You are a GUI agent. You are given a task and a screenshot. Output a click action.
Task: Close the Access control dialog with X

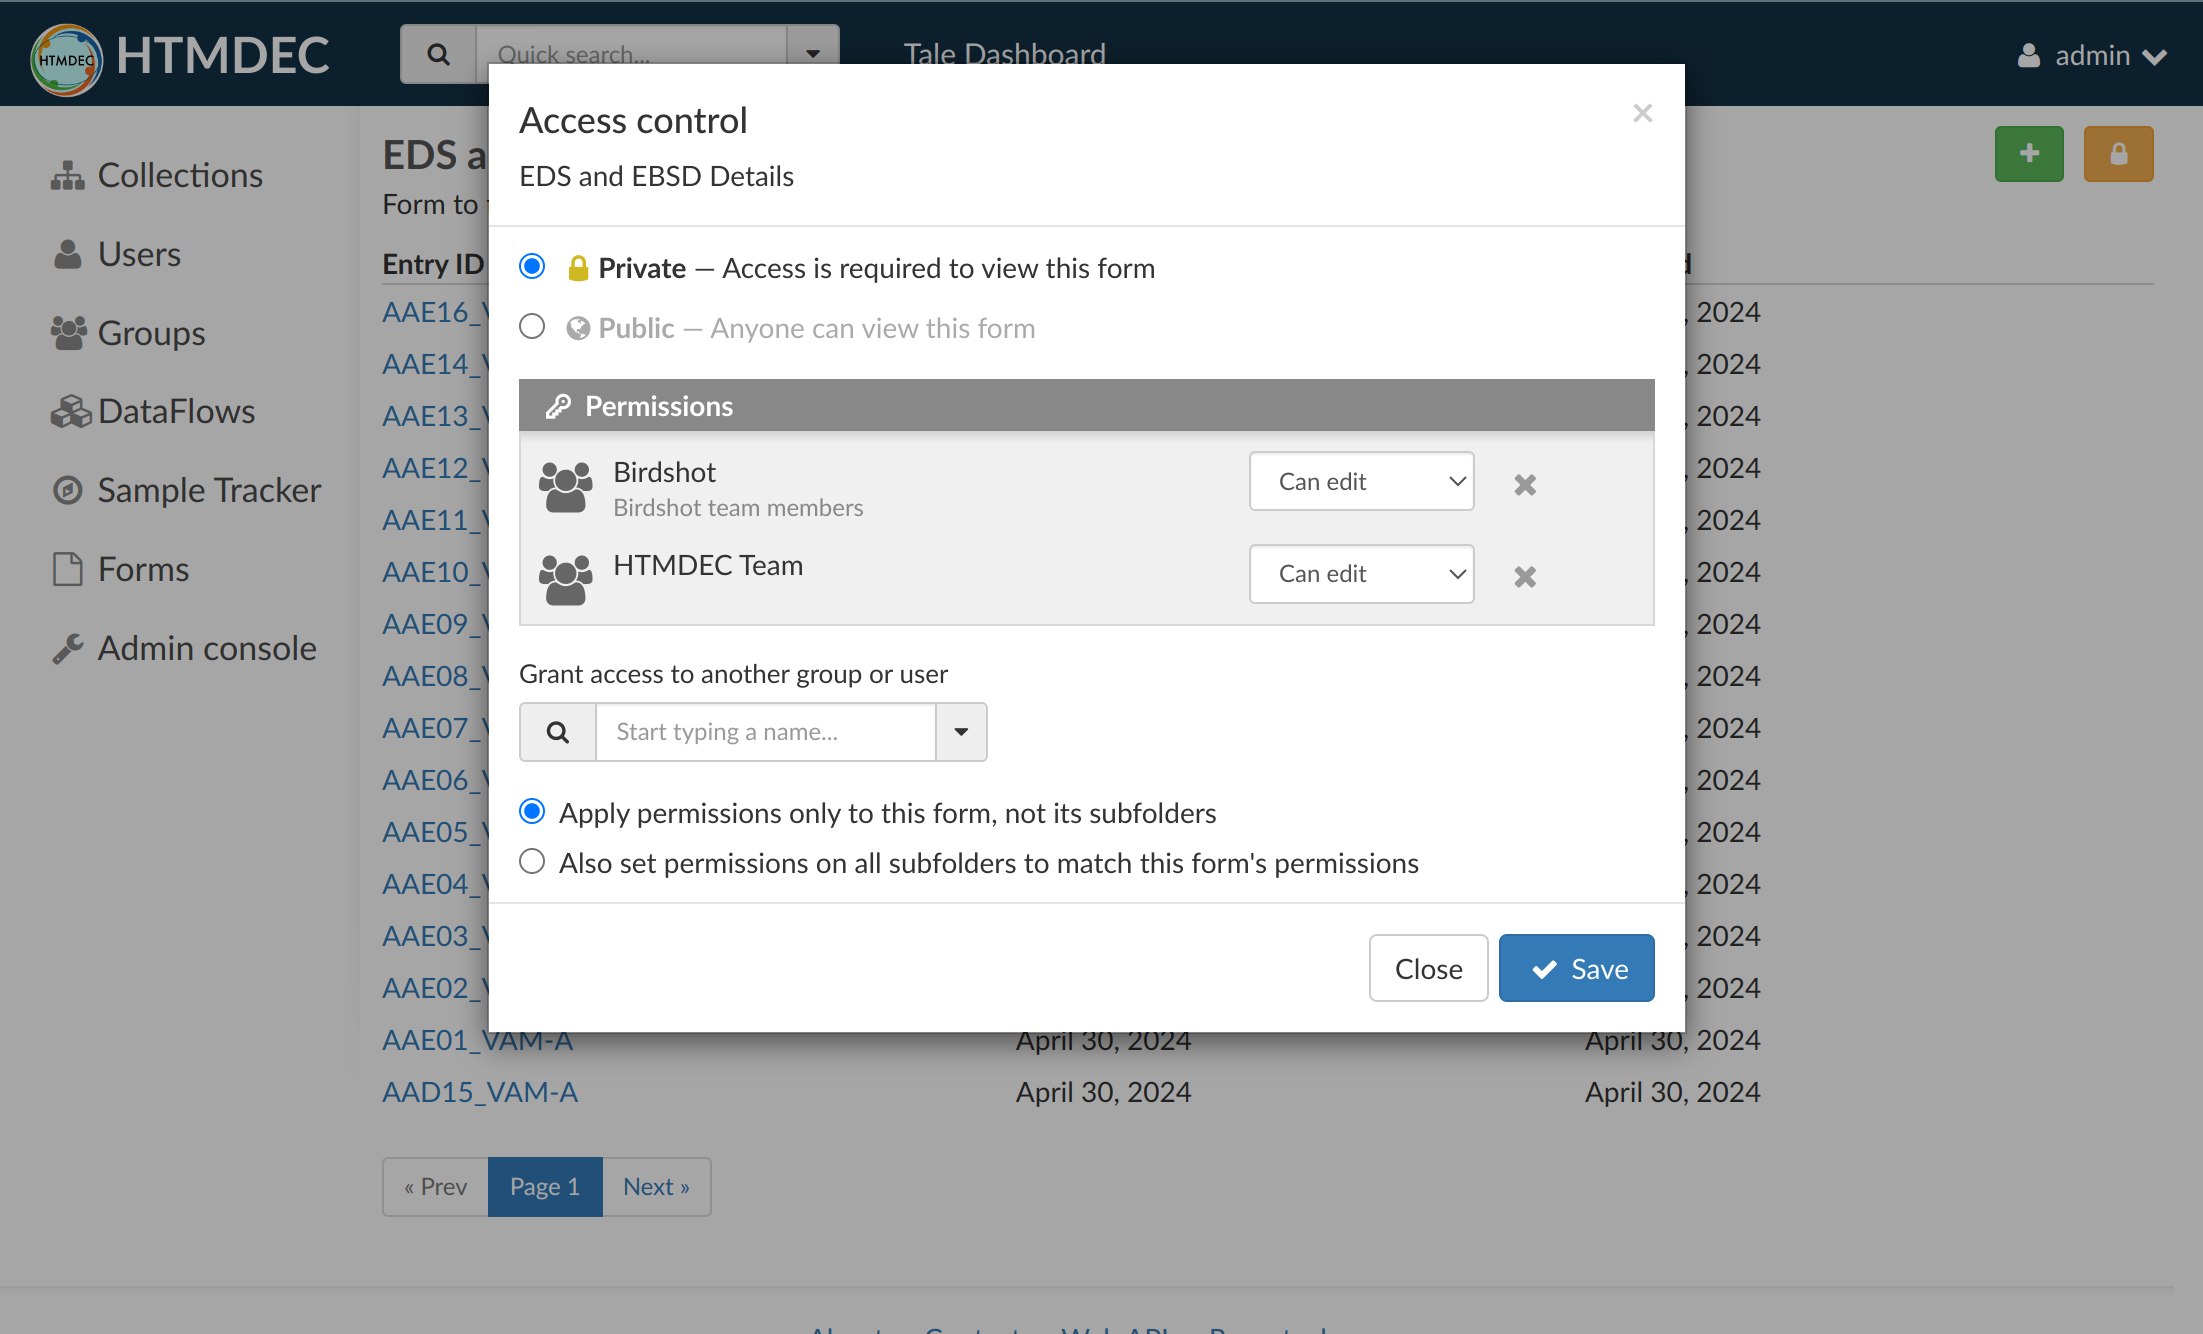1642,113
